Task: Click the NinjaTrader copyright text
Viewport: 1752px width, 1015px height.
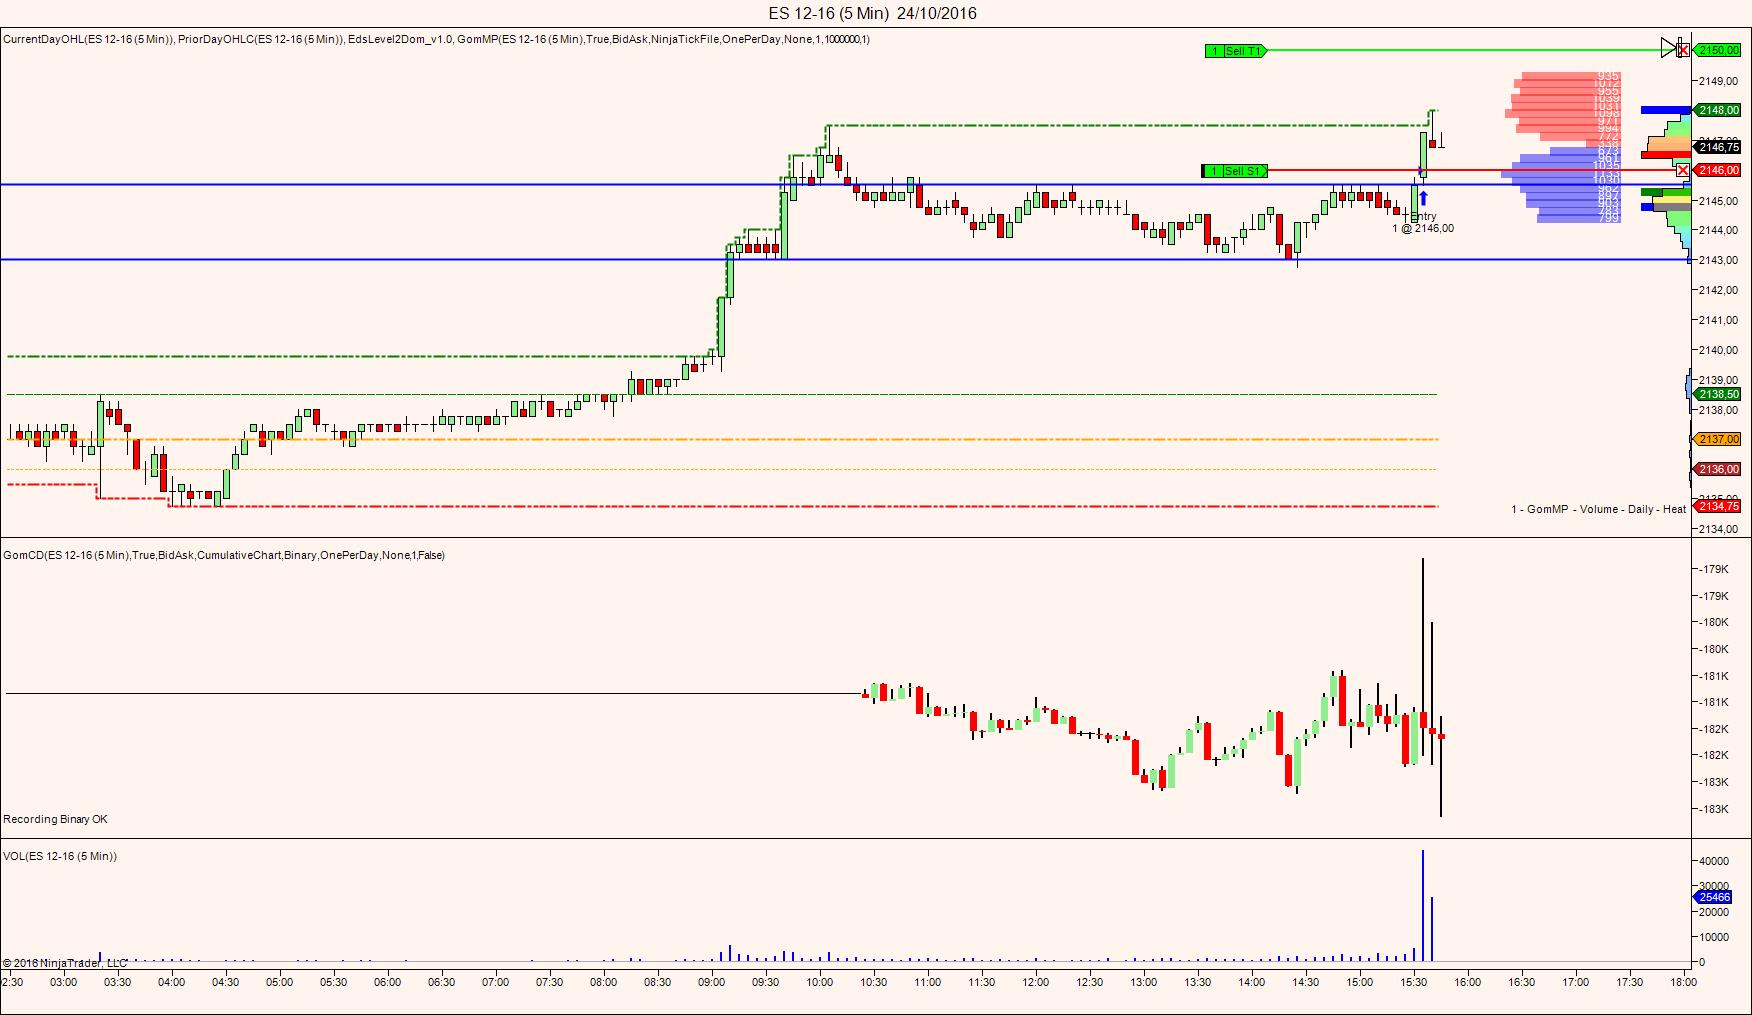Action: (x=65, y=963)
